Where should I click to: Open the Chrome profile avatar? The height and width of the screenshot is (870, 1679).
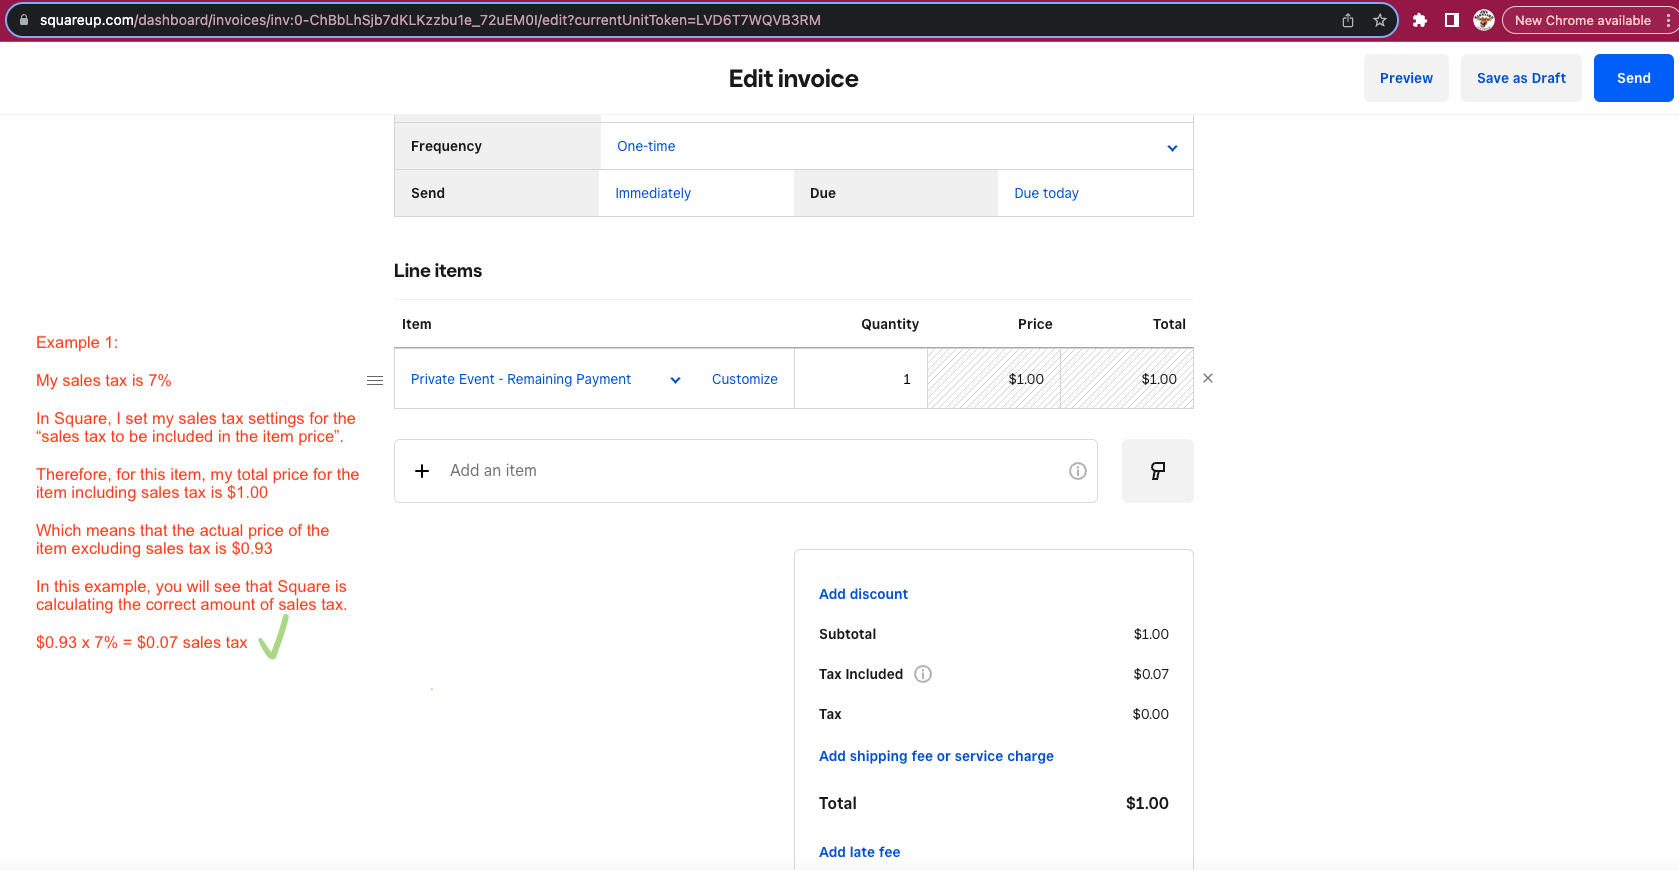point(1484,20)
